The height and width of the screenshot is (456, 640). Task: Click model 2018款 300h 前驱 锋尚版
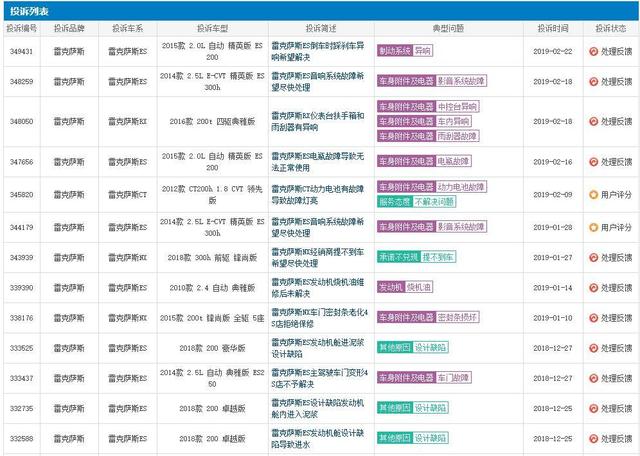point(212,258)
